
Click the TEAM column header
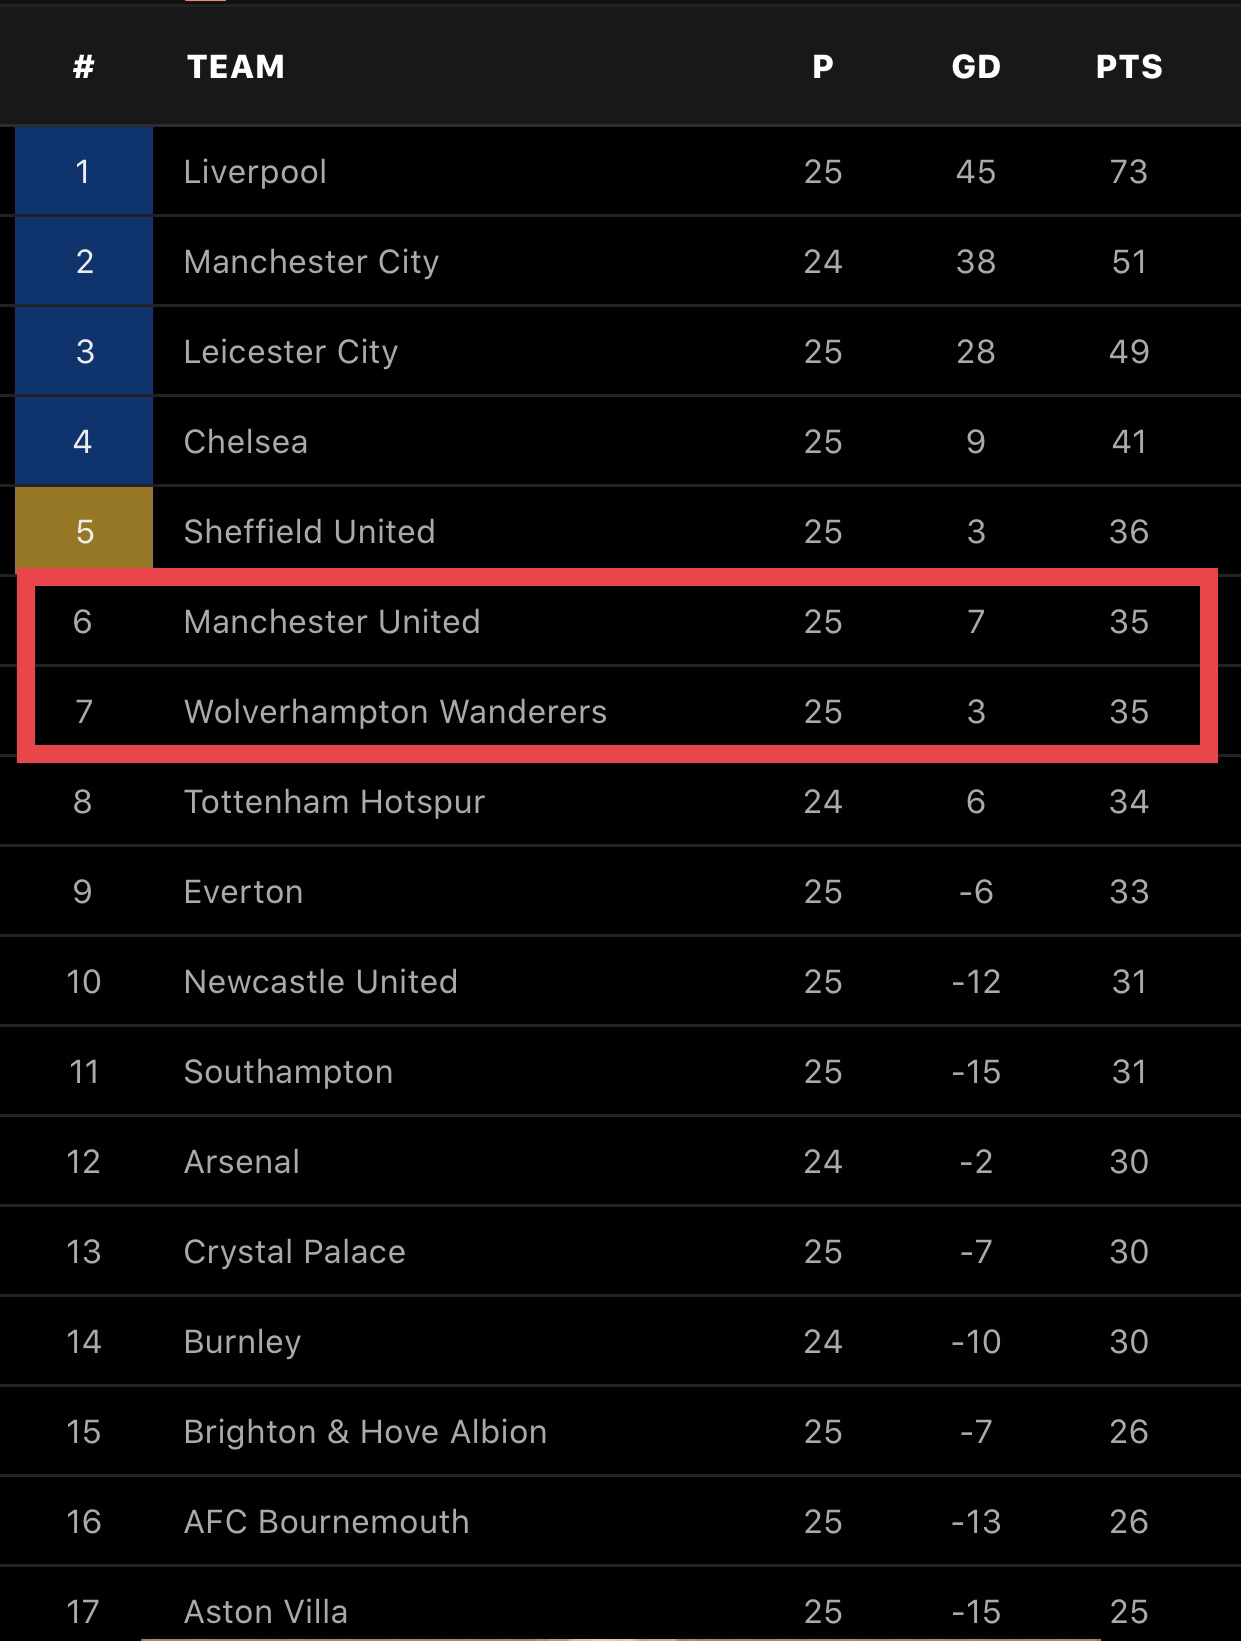coord(236,67)
